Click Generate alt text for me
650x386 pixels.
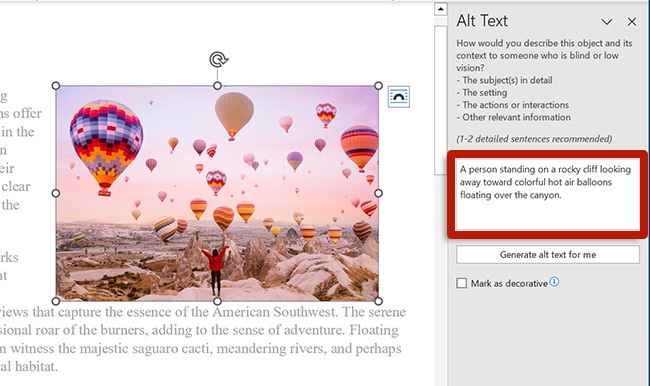548,255
